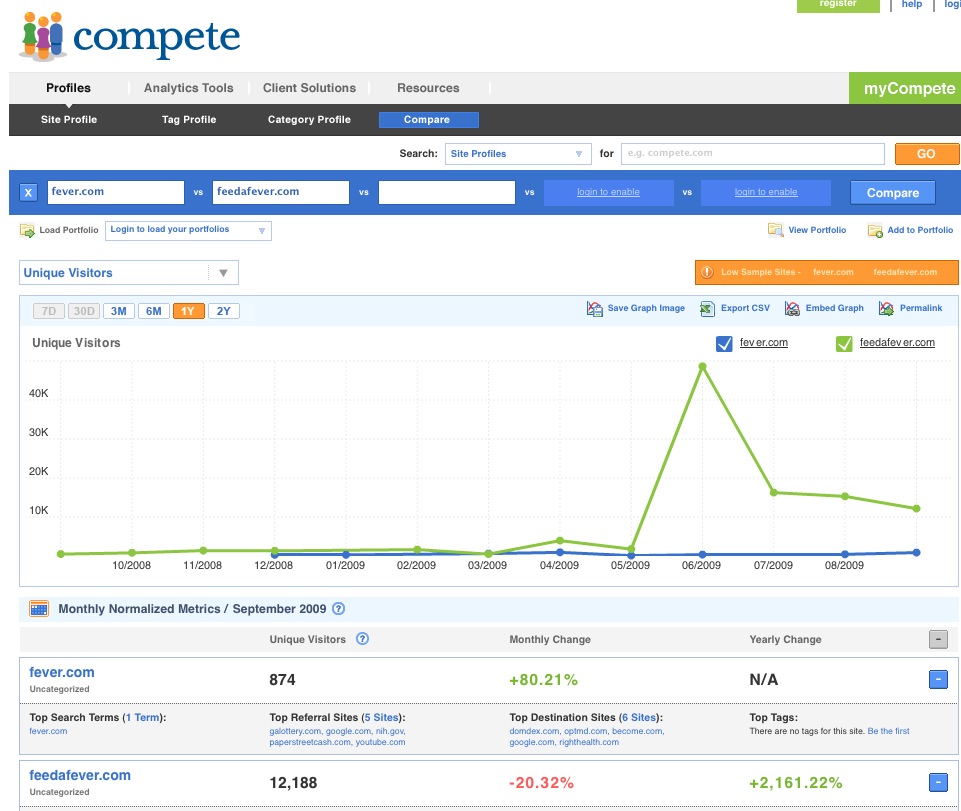Click the Load Portfolio folder icon

27,230
